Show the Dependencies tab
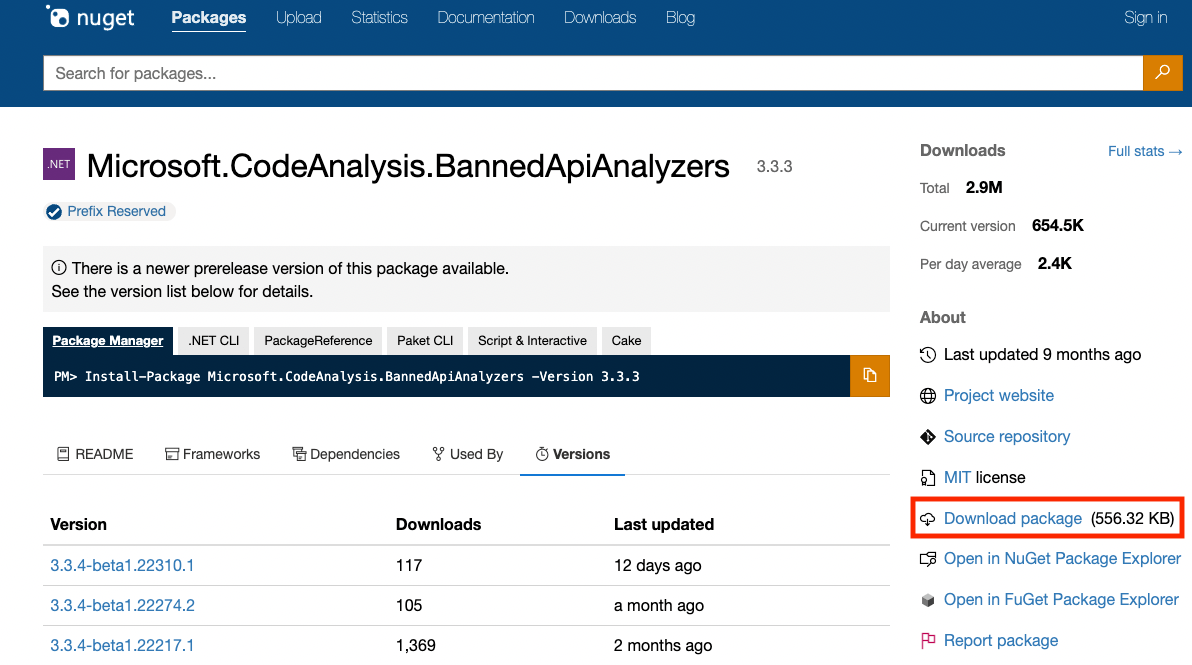Screen dimensions: 1192x665 point(346,454)
